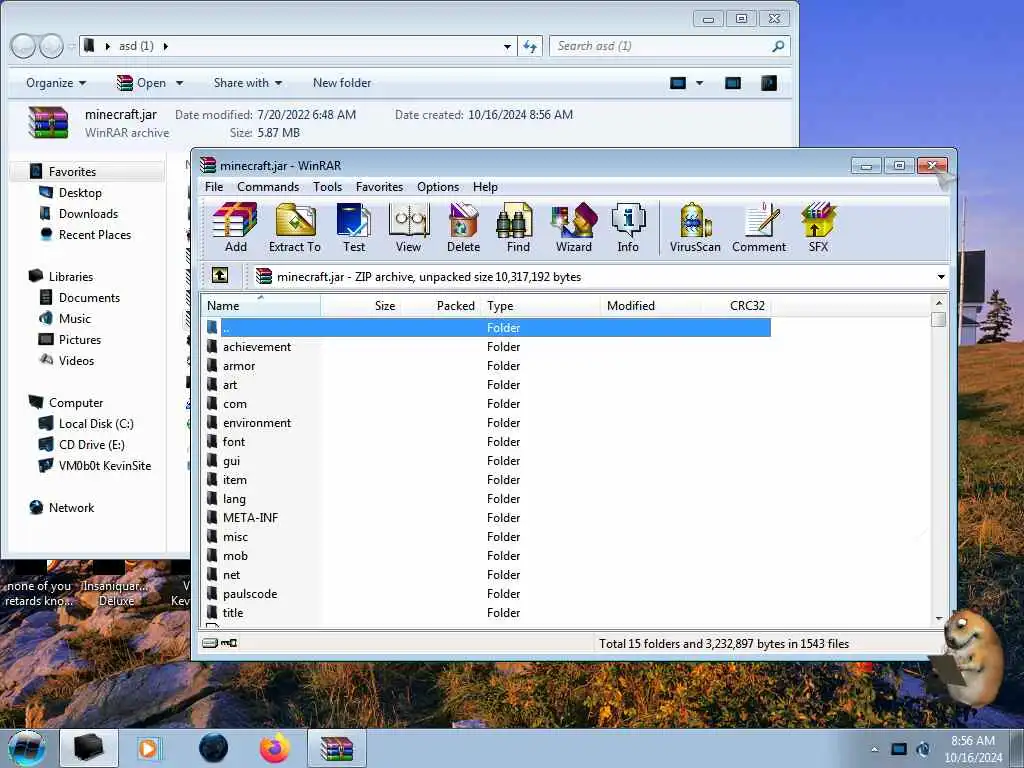Expand the WinRAR archive path dropdown
Viewport: 1024px width, 768px height.
pos(941,276)
